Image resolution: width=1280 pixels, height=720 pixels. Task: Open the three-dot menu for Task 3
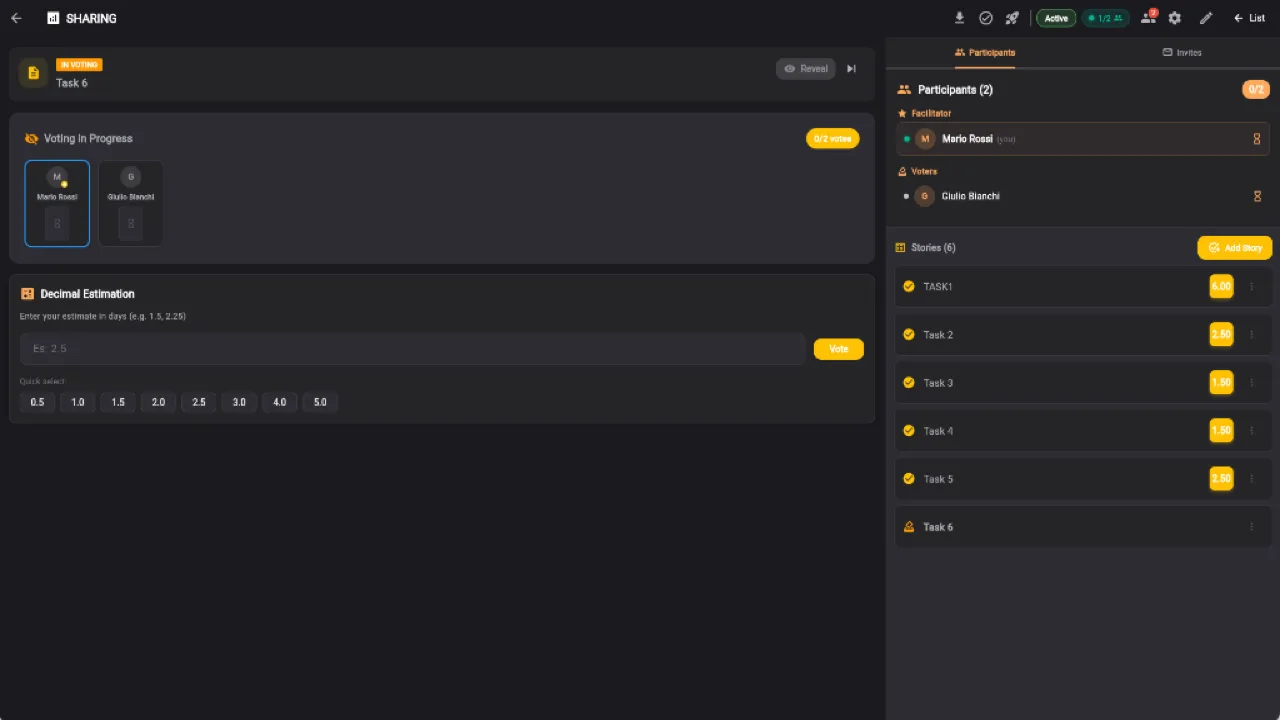tap(1251, 383)
